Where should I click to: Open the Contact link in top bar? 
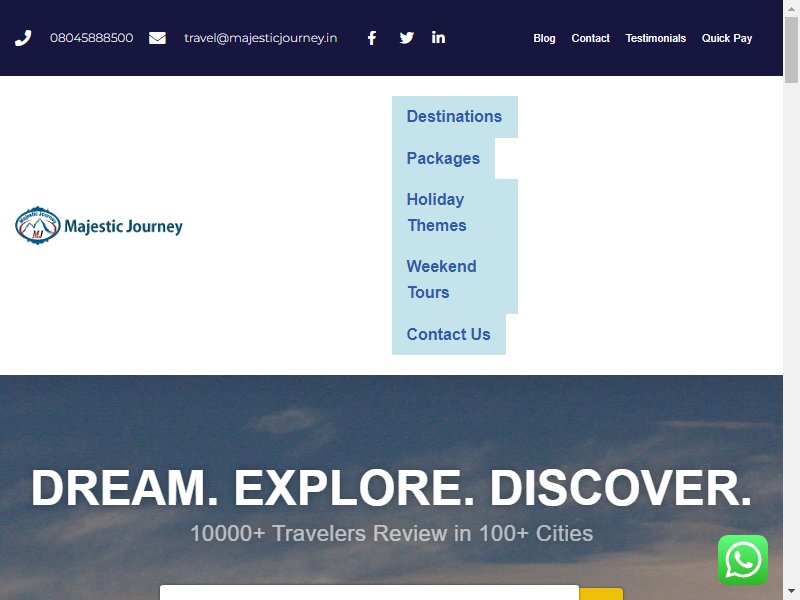[590, 38]
